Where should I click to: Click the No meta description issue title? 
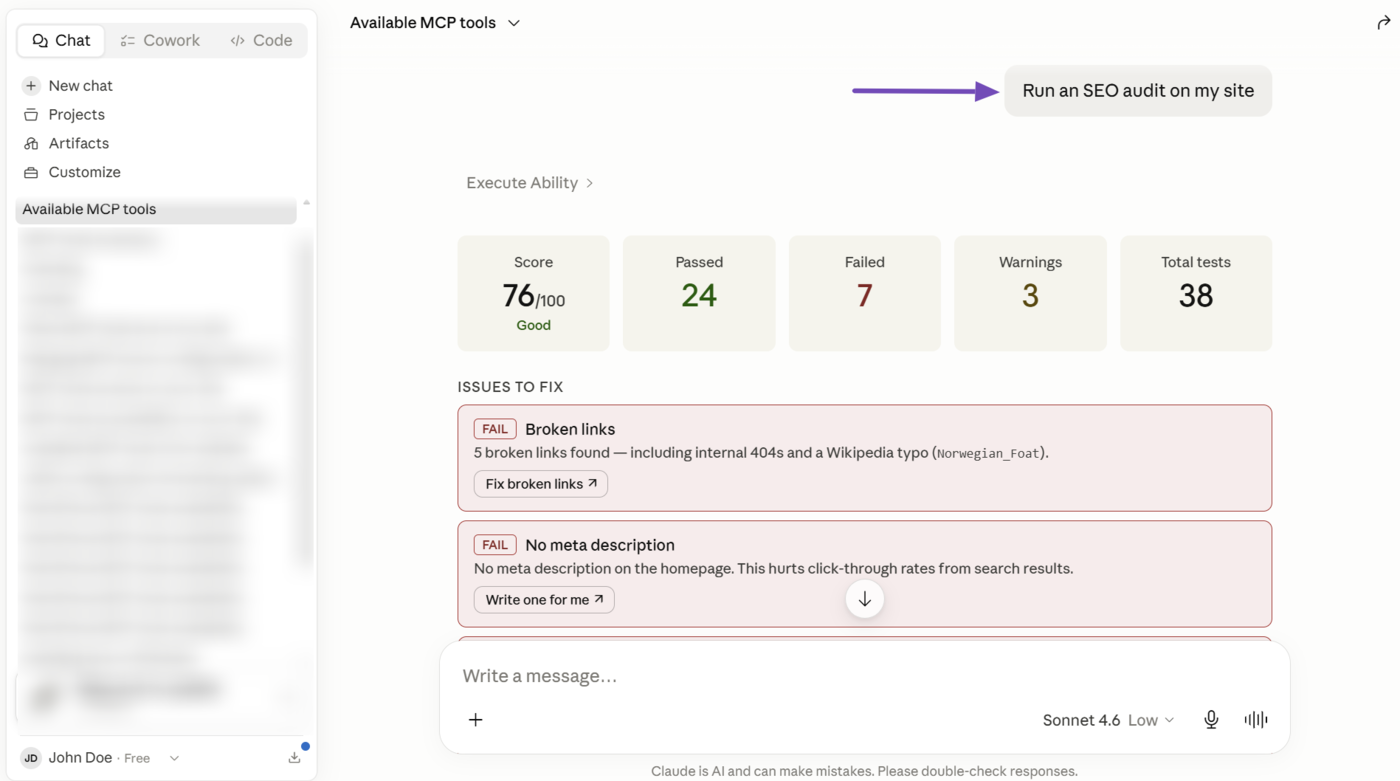point(600,545)
